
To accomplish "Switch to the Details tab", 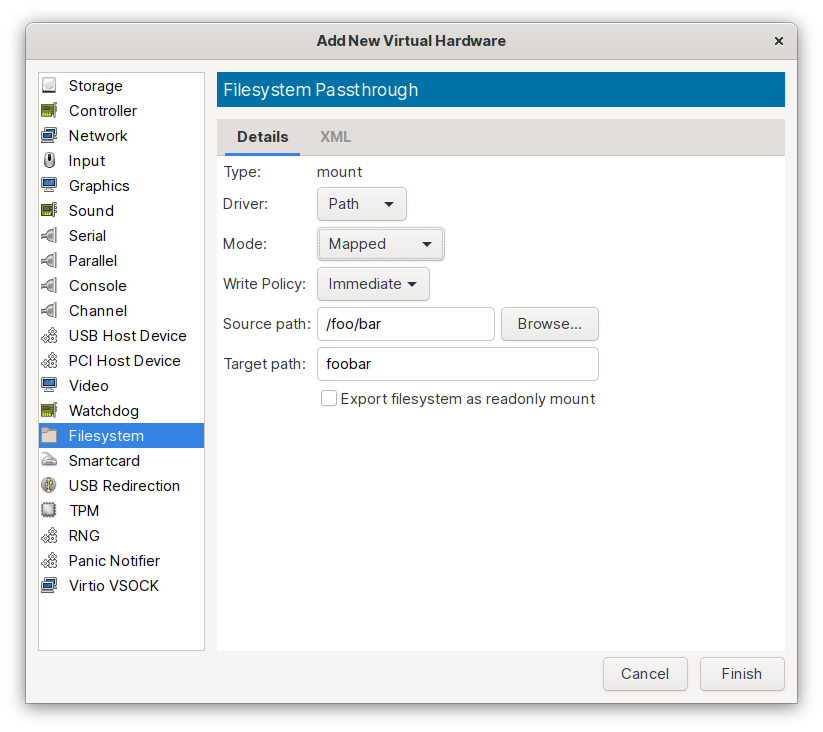I will (262, 137).
